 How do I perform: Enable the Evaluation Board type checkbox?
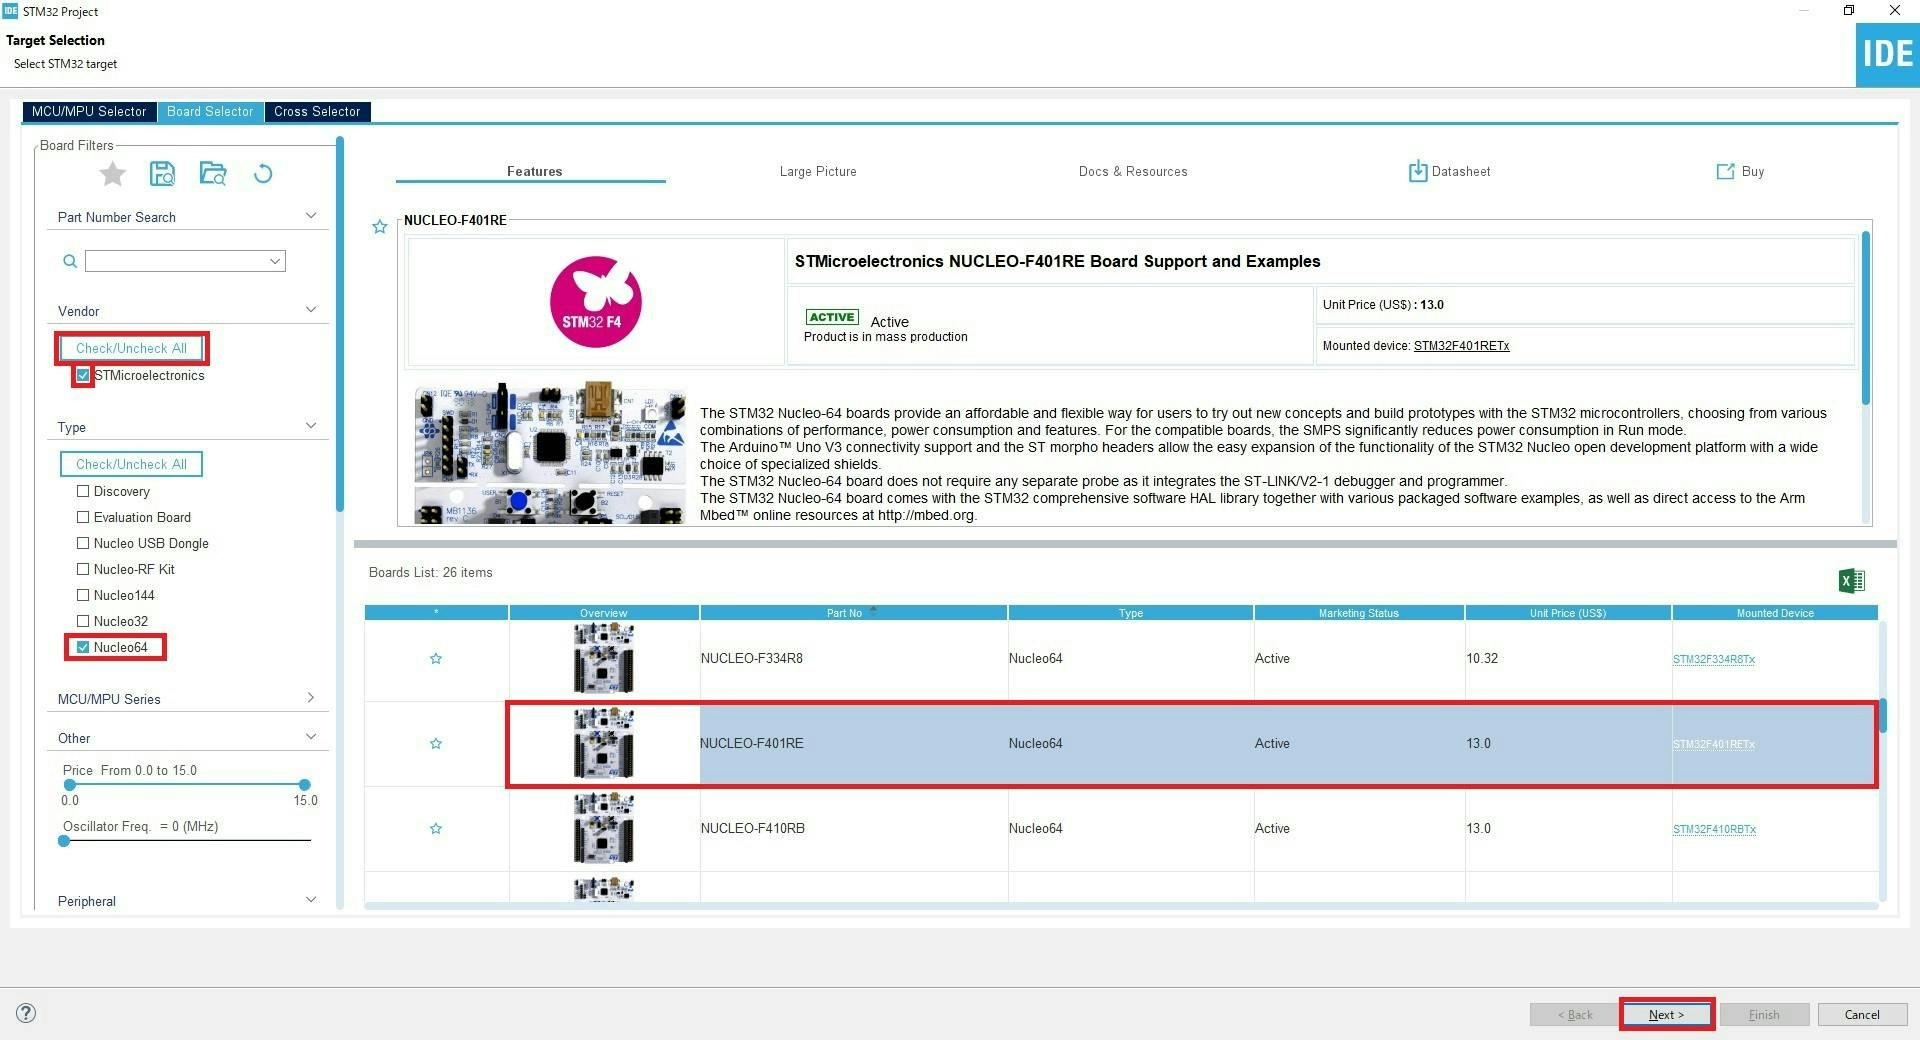click(83, 517)
